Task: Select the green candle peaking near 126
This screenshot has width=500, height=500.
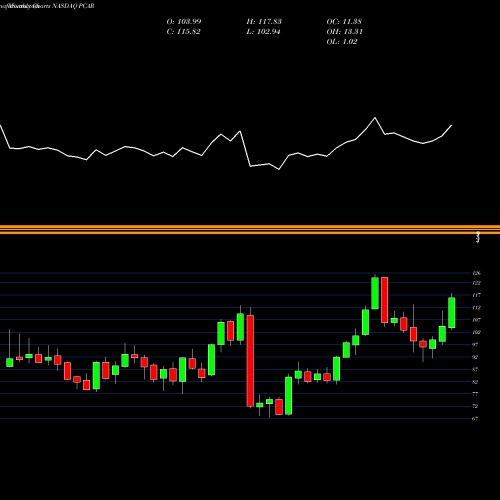Action: [375, 293]
